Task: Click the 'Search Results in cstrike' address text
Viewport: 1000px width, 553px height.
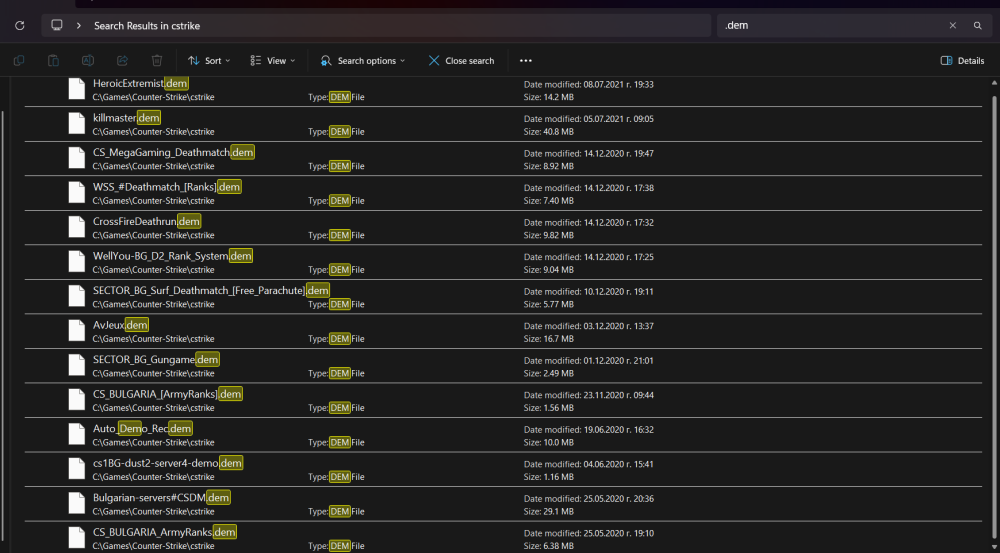Action: (x=147, y=26)
